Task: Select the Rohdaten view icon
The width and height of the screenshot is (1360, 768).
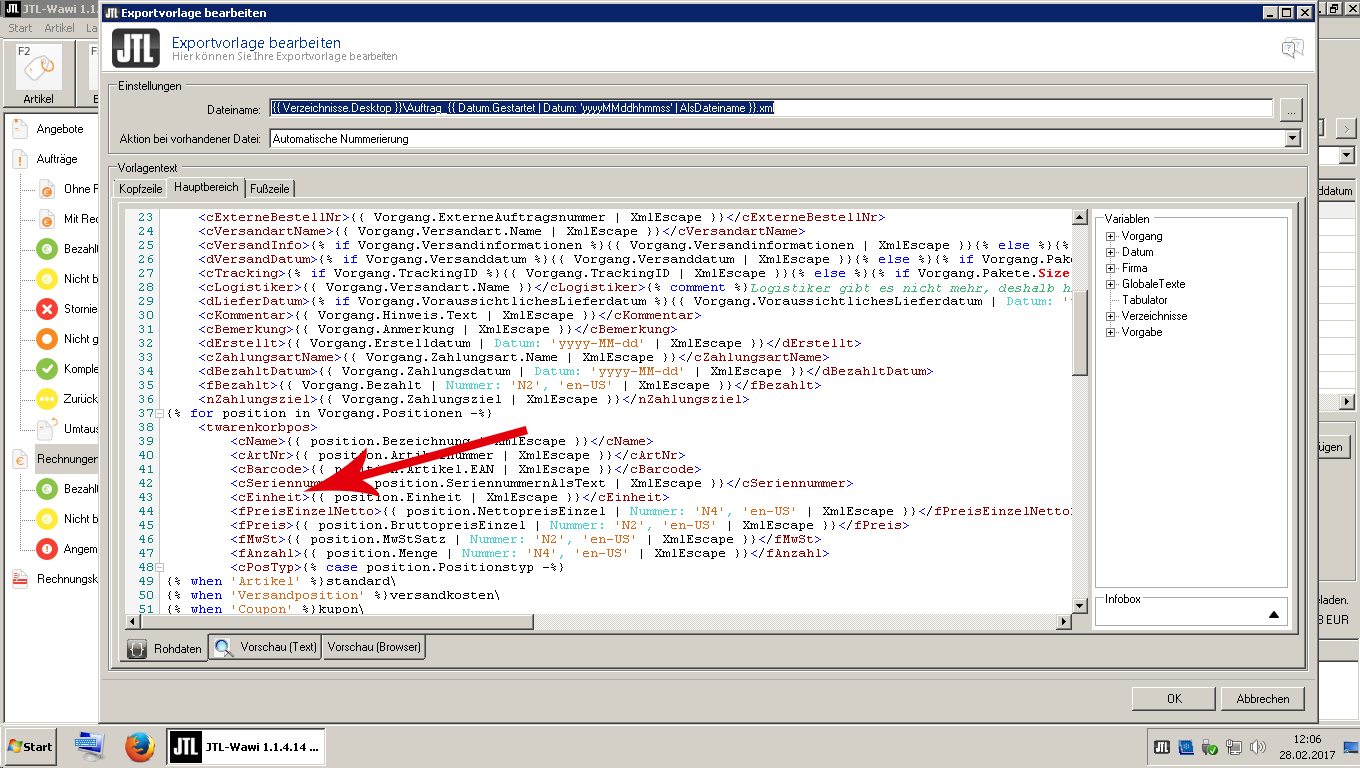Action: click(138, 648)
